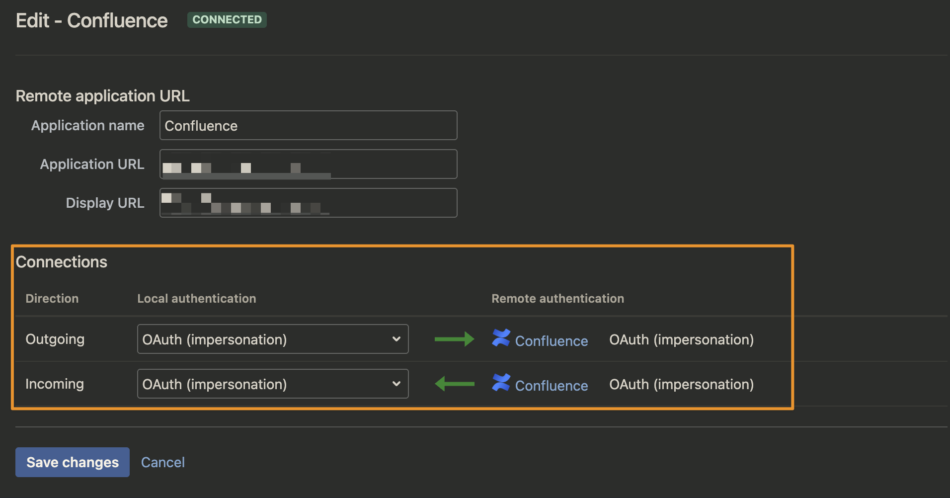The height and width of the screenshot is (498, 950).
Task: Focus the Application URL input field
Action: coord(308,164)
